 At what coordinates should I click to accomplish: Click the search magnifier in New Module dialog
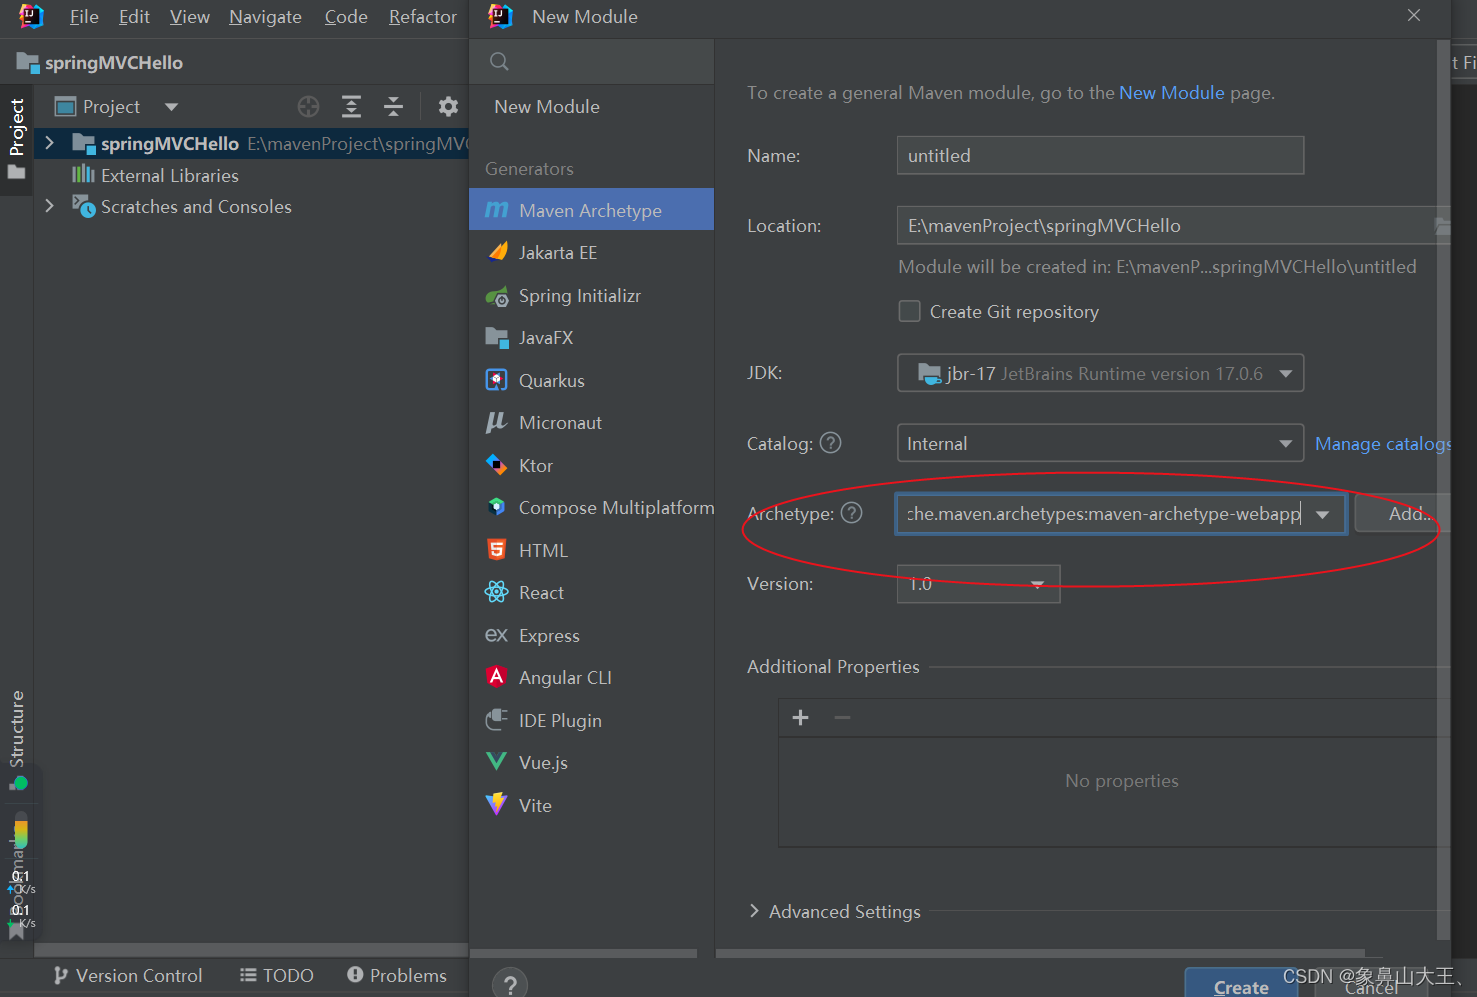[x=500, y=62]
